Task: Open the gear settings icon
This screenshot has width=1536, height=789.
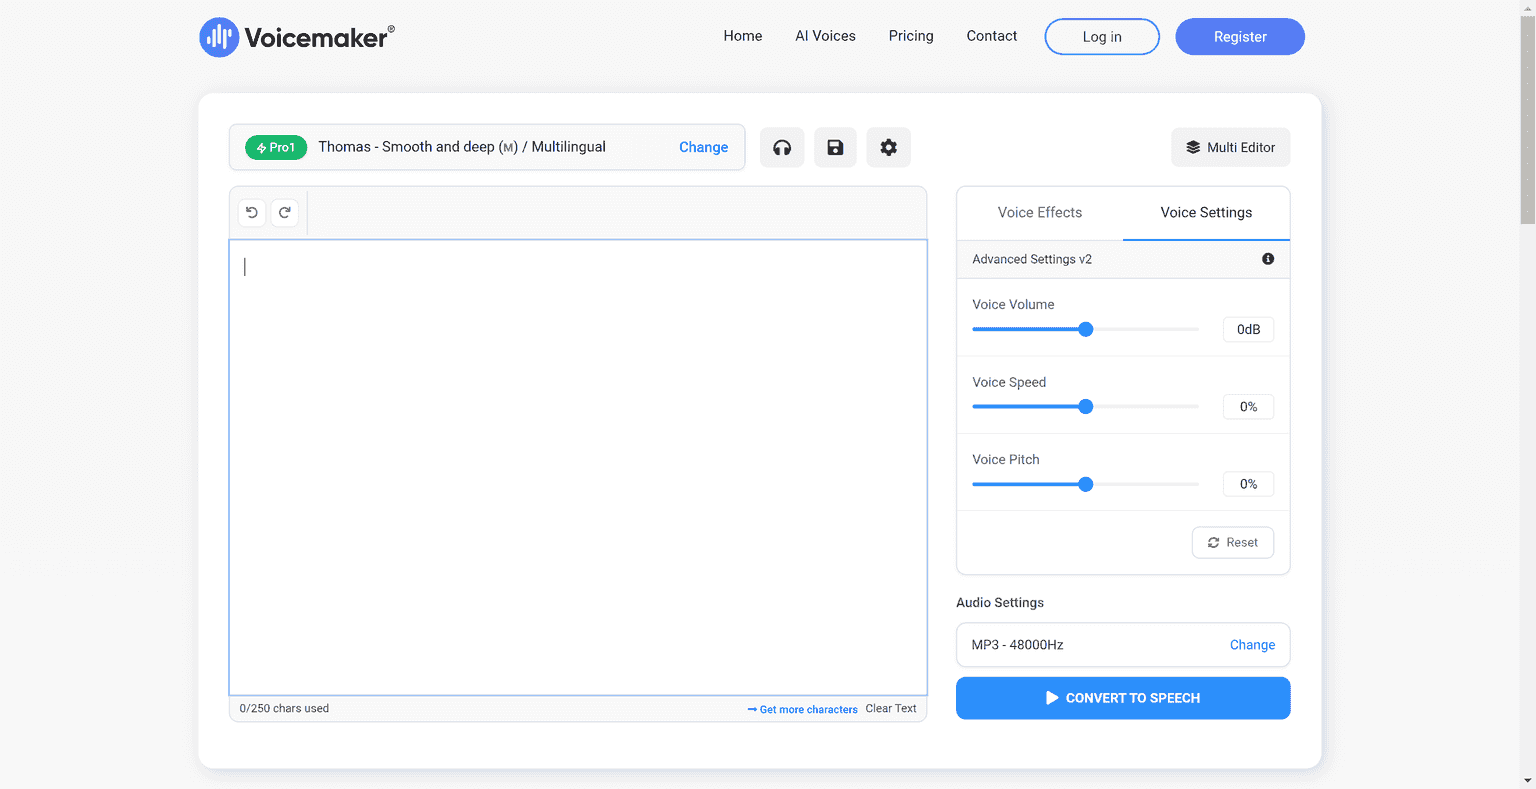Action: coord(888,147)
